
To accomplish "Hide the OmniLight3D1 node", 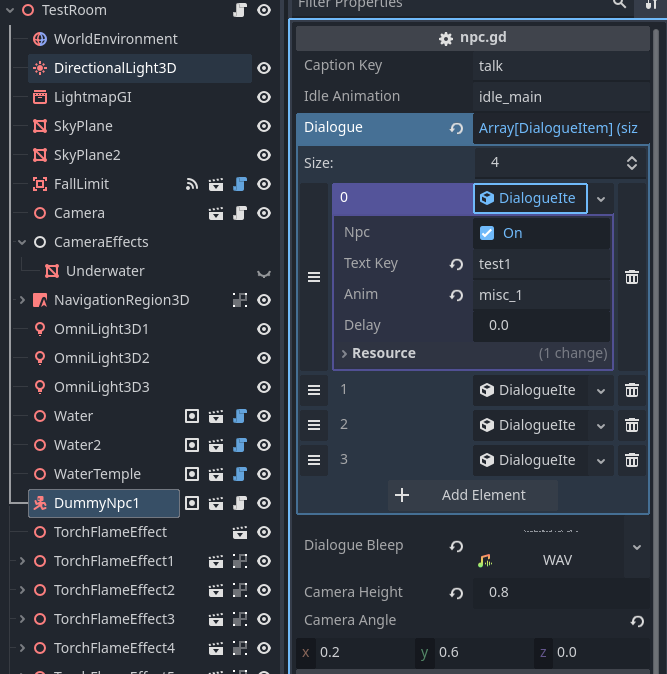I will (x=264, y=329).
